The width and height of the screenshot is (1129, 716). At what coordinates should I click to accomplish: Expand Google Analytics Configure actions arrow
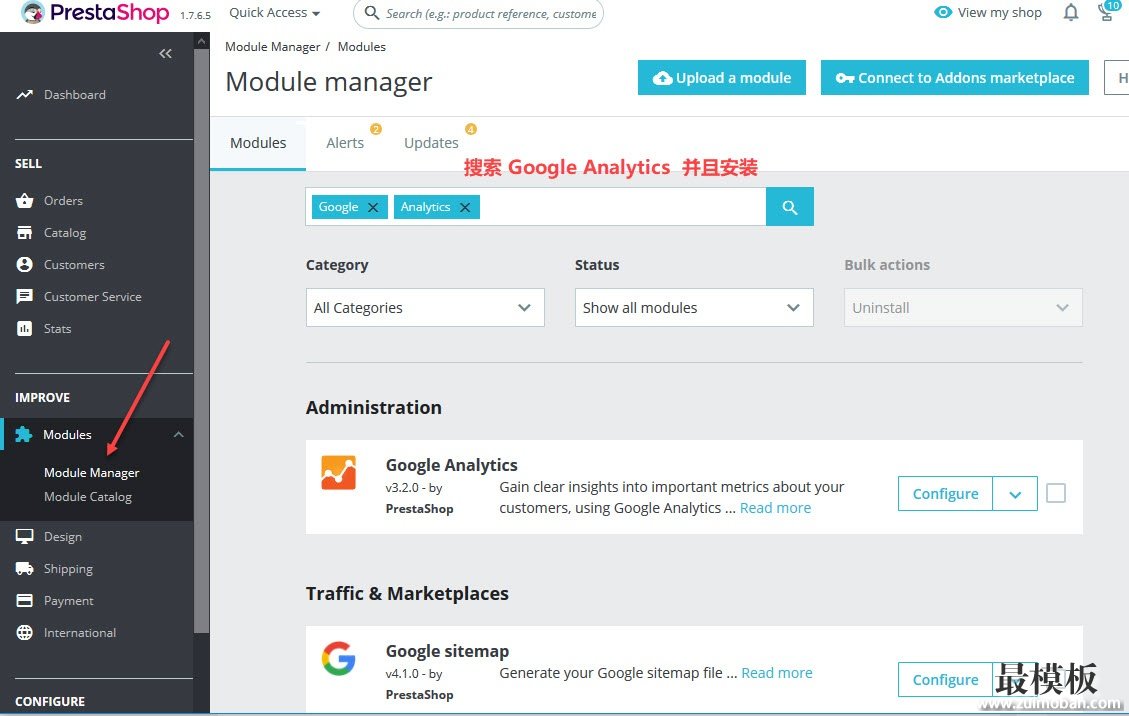coord(1015,494)
